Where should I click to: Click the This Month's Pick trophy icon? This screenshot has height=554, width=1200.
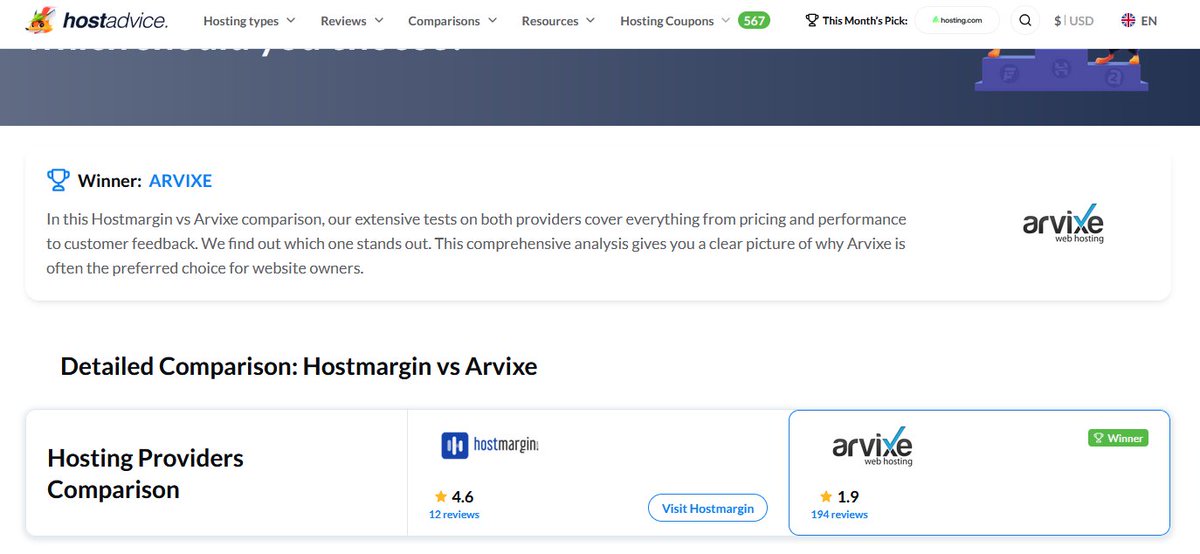pyautogui.click(x=812, y=20)
